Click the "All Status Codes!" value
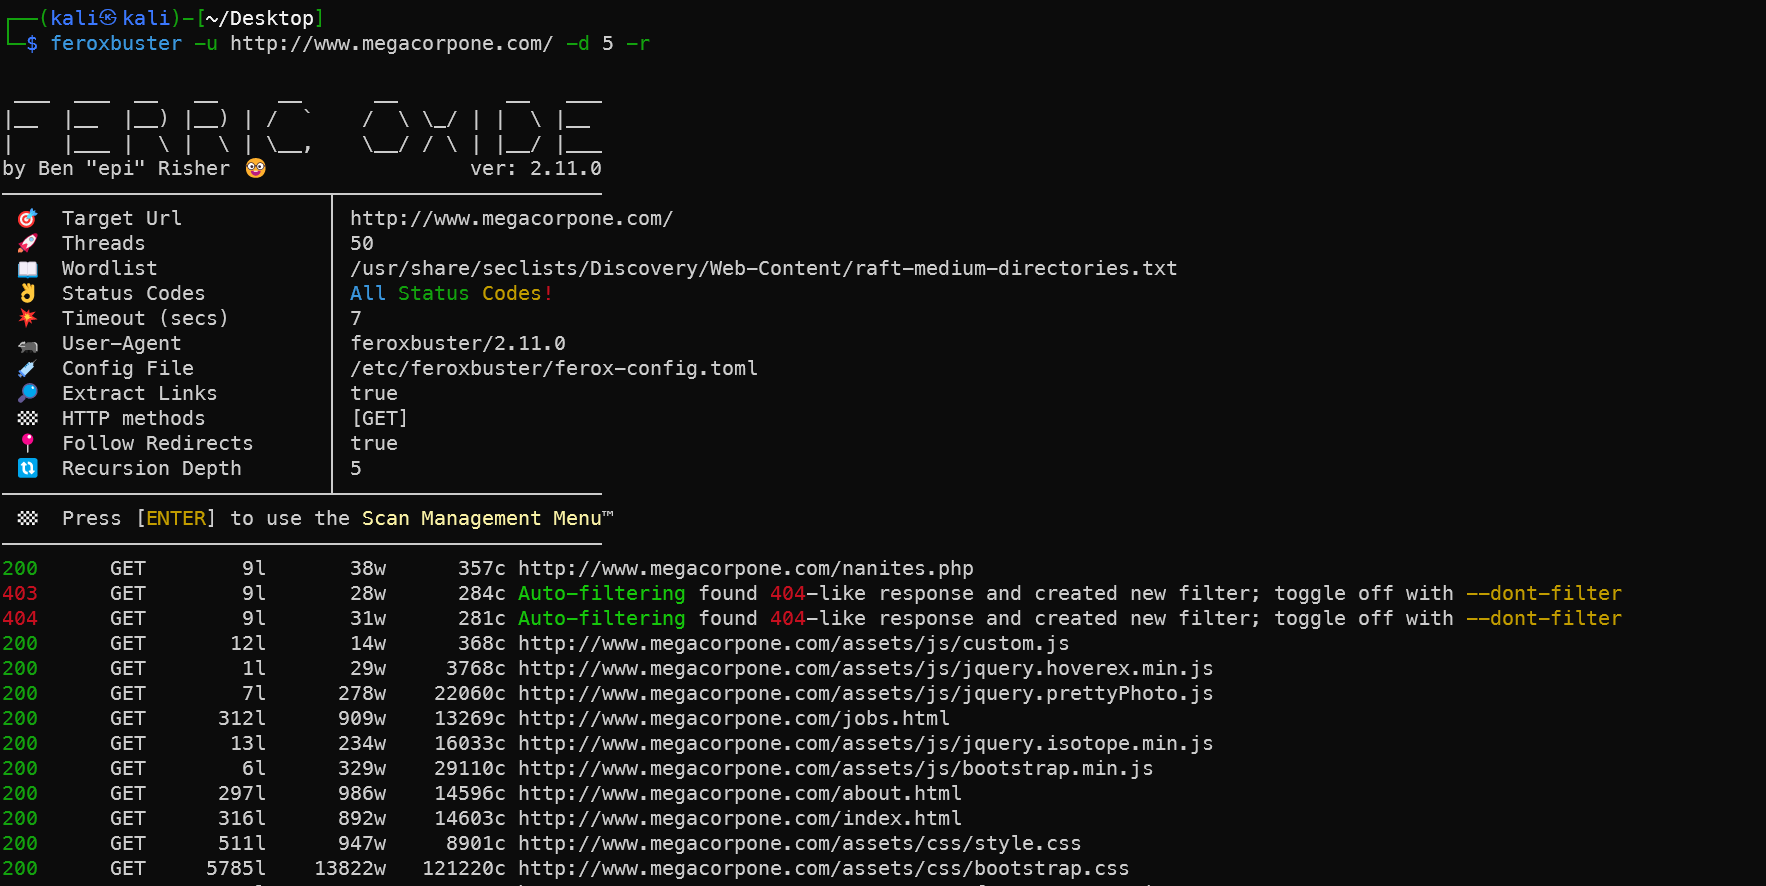This screenshot has height=886, width=1766. tap(452, 293)
